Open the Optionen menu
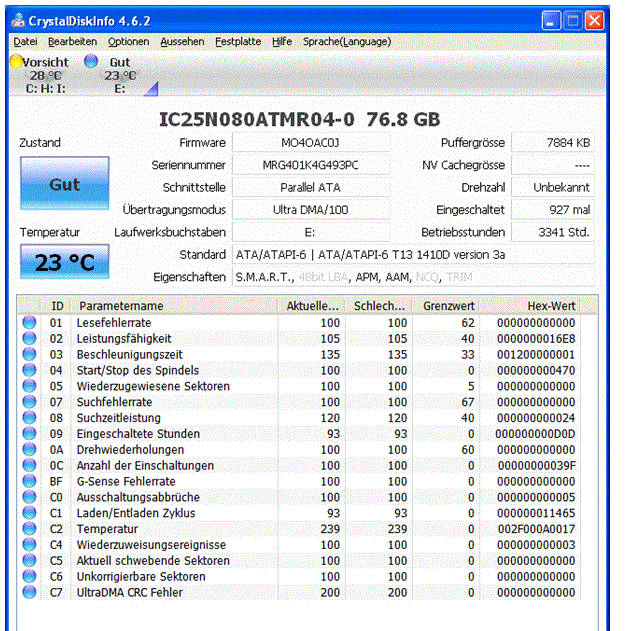Screen dimensions: 635x631 [128, 42]
